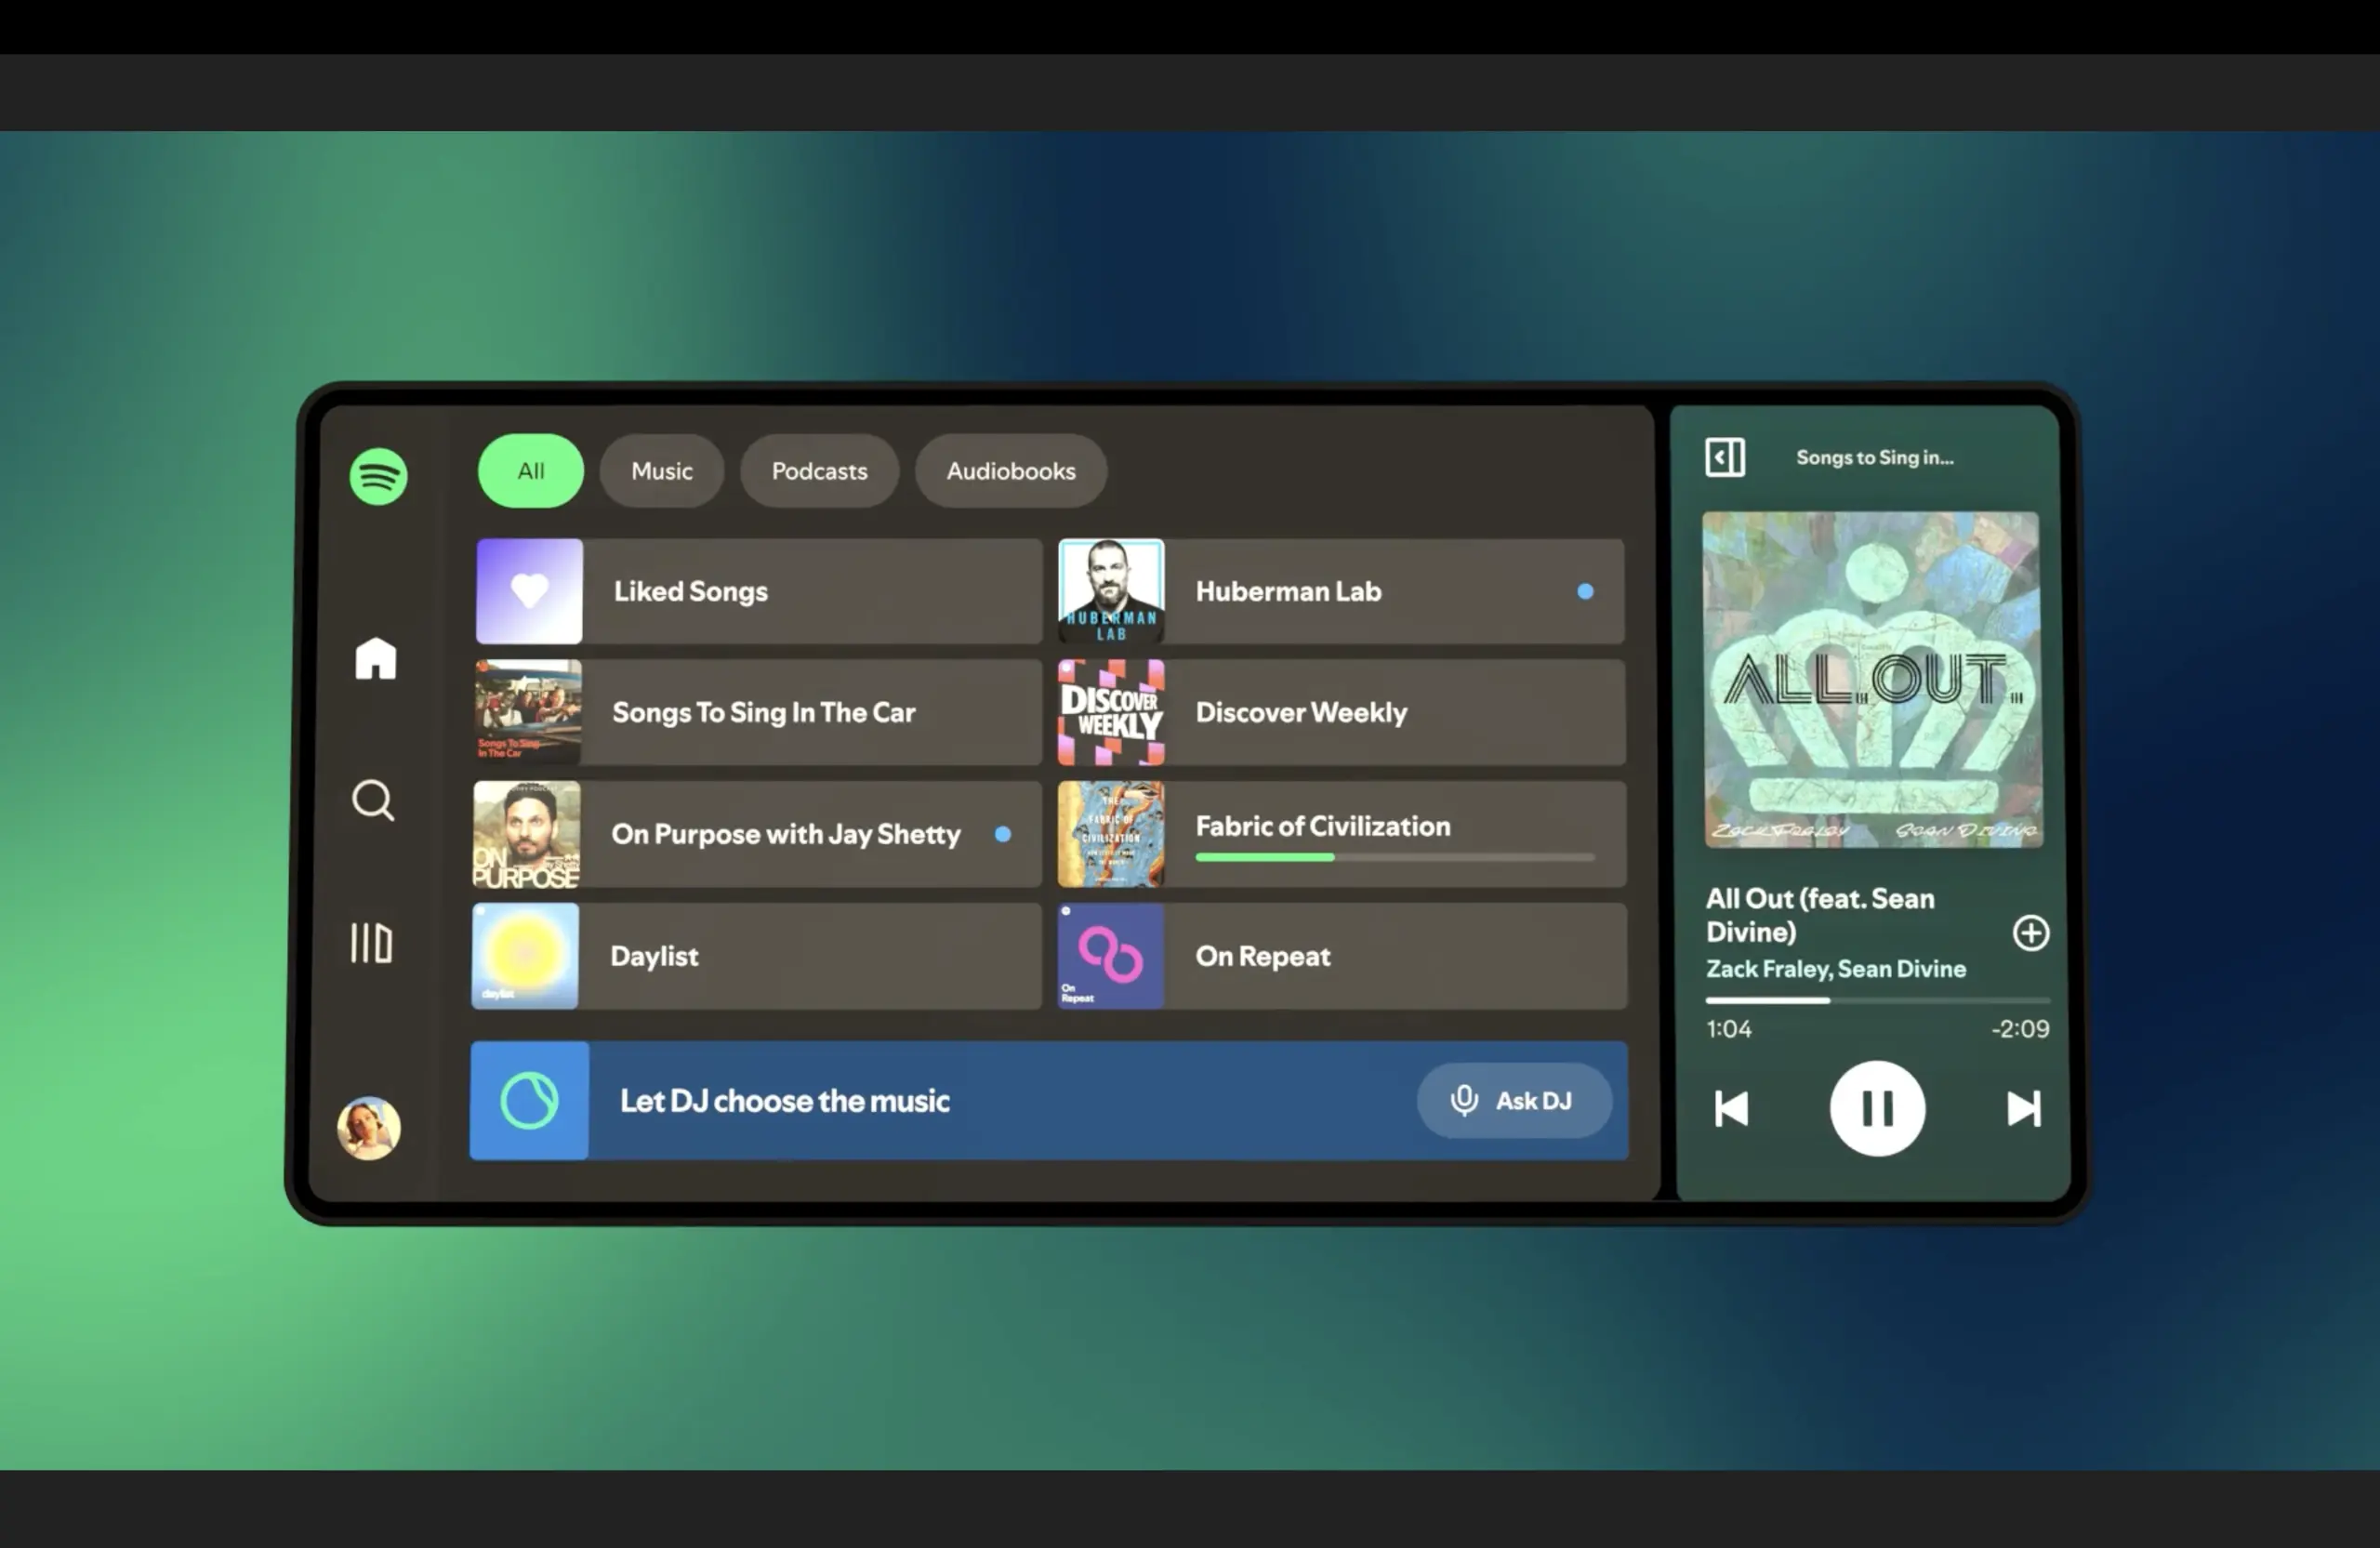Add All Out to library plus icon
The image size is (2380, 1548).
[x=2031, y=933]
